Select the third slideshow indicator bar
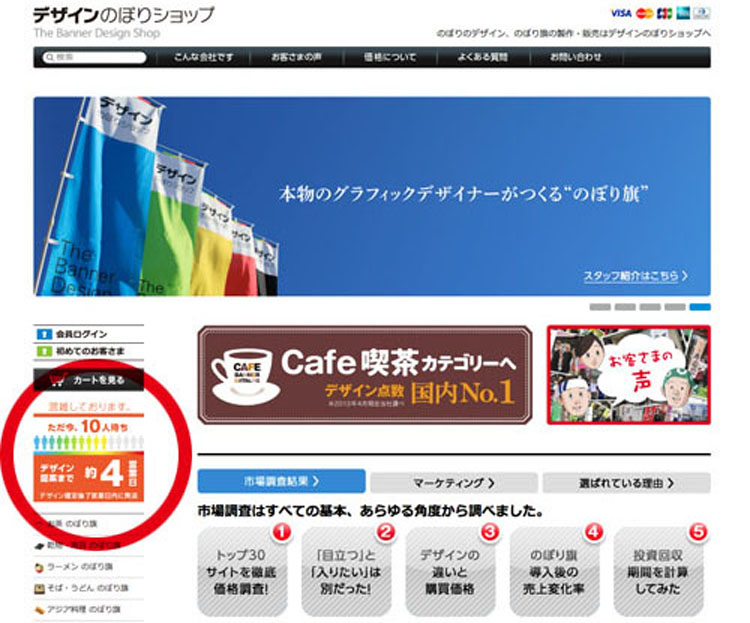Image resolution: width=750 pixels, height=623 pixels. [650, 307]
